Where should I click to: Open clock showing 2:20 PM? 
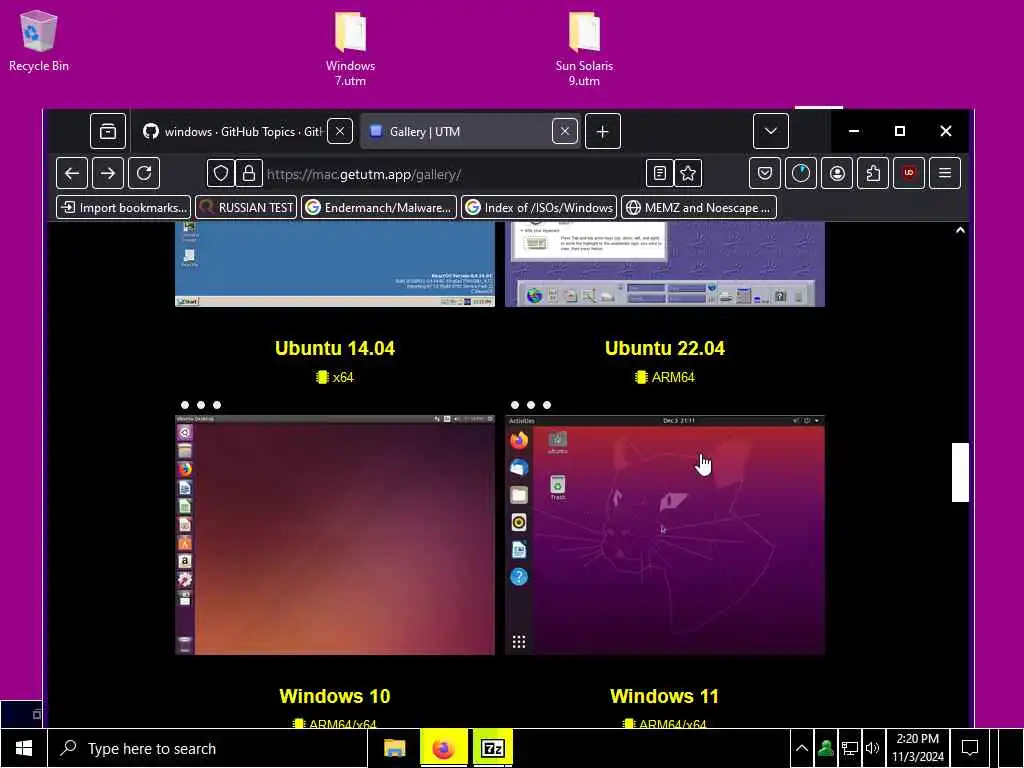coord(918,748)
